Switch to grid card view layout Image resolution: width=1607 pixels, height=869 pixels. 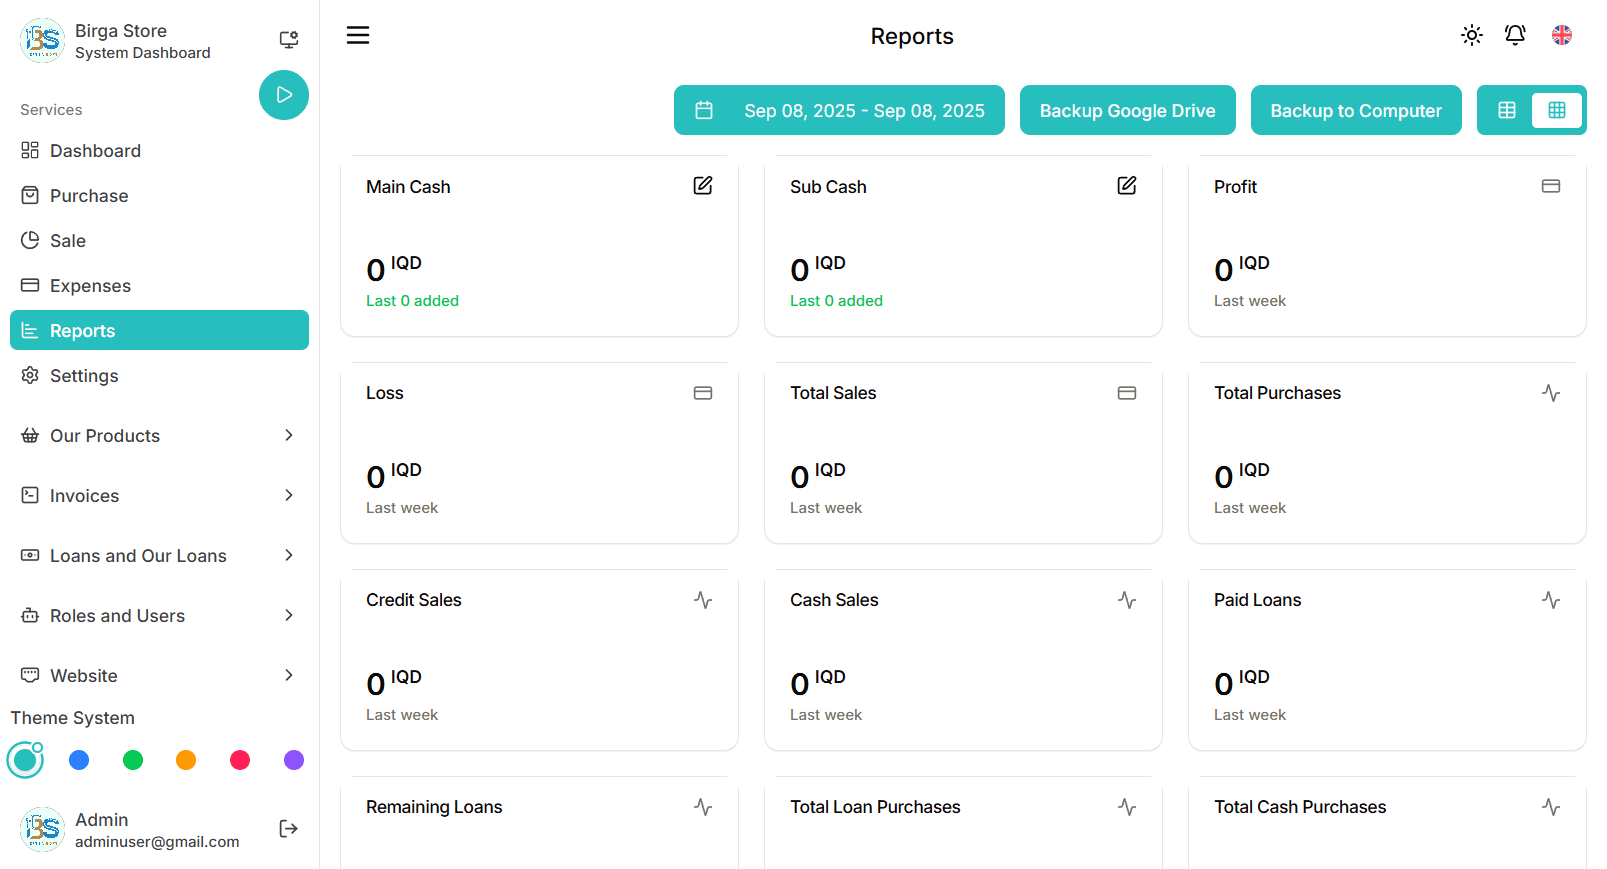[1556, 110]
